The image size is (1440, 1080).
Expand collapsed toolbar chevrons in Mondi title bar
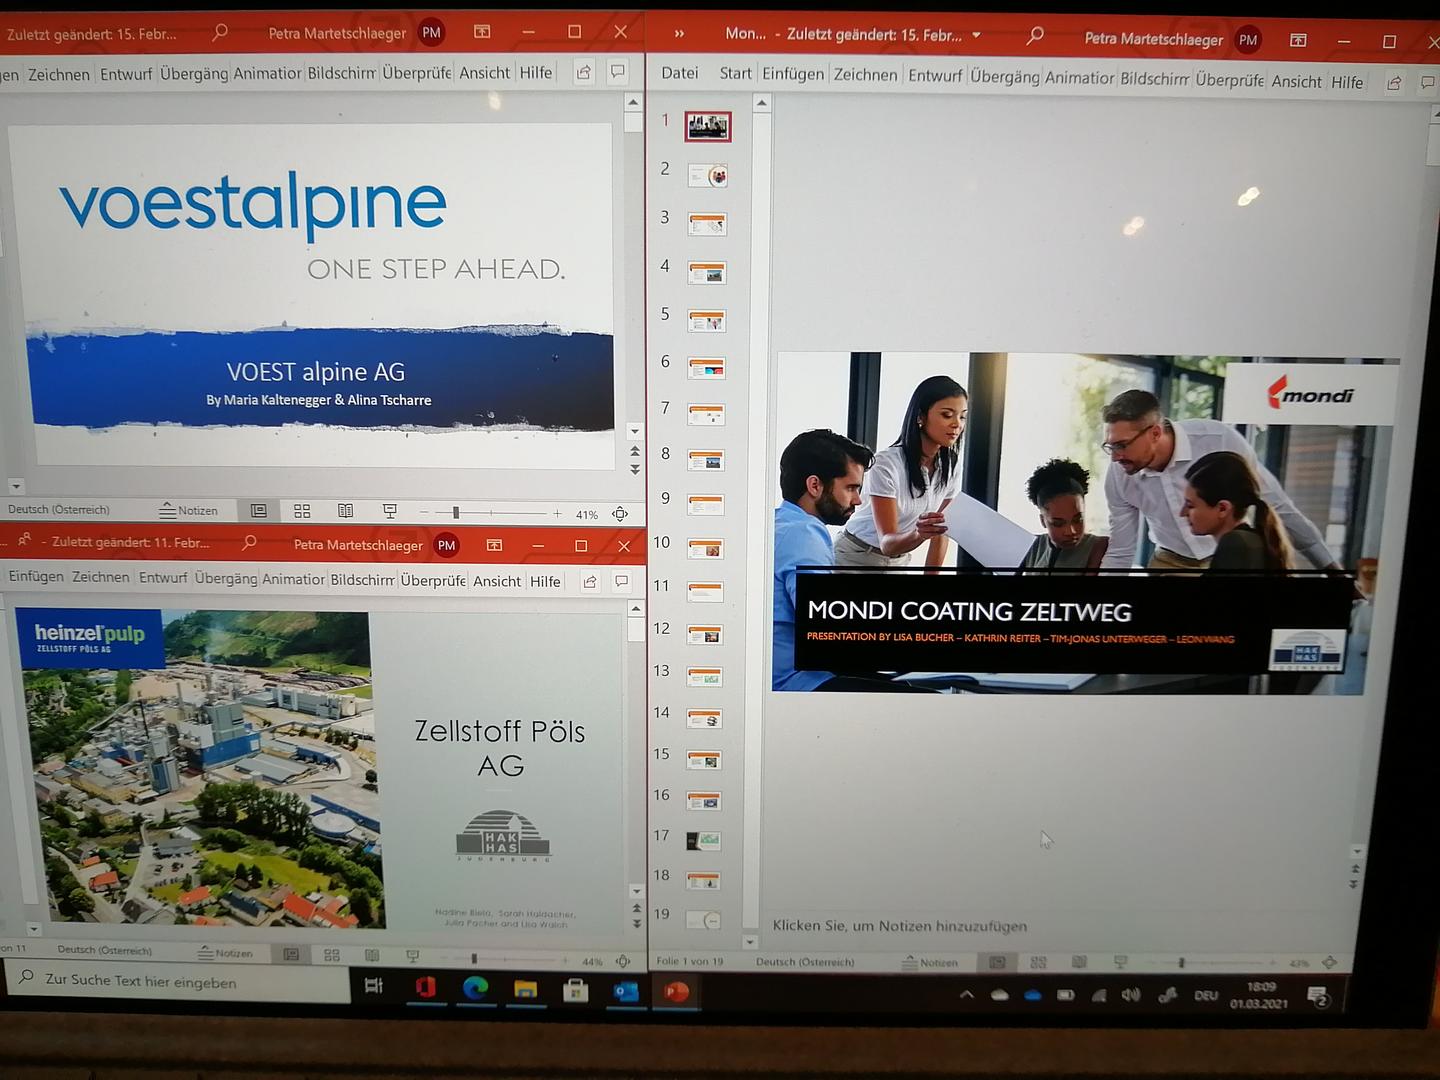[x=680, y=33]
